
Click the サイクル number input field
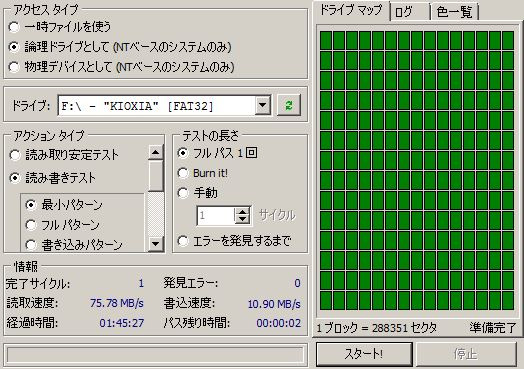click(x=216, y=216)
